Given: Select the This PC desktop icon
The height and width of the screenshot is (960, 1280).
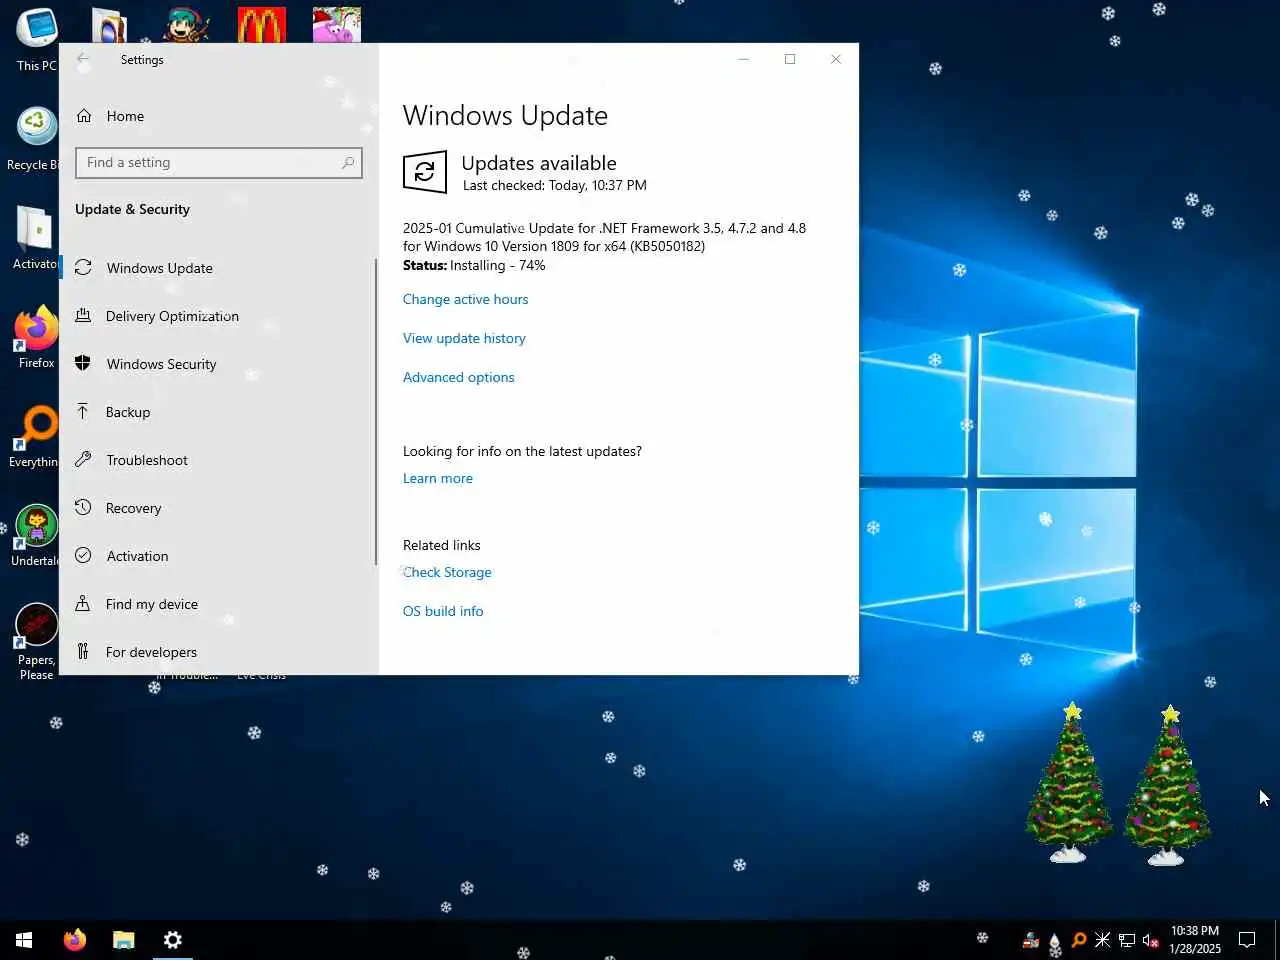Looking at the screenshot, I should (37, 40).
